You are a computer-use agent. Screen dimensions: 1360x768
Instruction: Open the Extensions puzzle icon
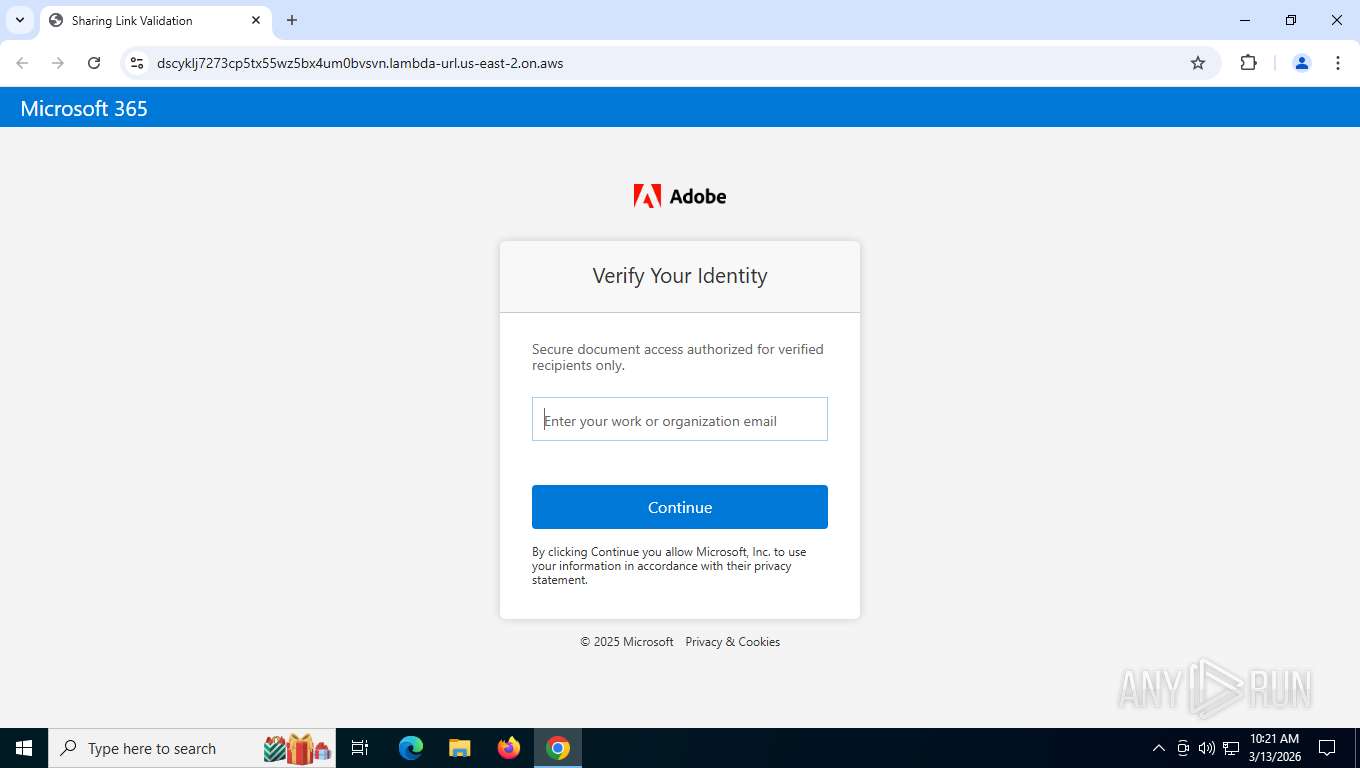(x=1248, y=63)
